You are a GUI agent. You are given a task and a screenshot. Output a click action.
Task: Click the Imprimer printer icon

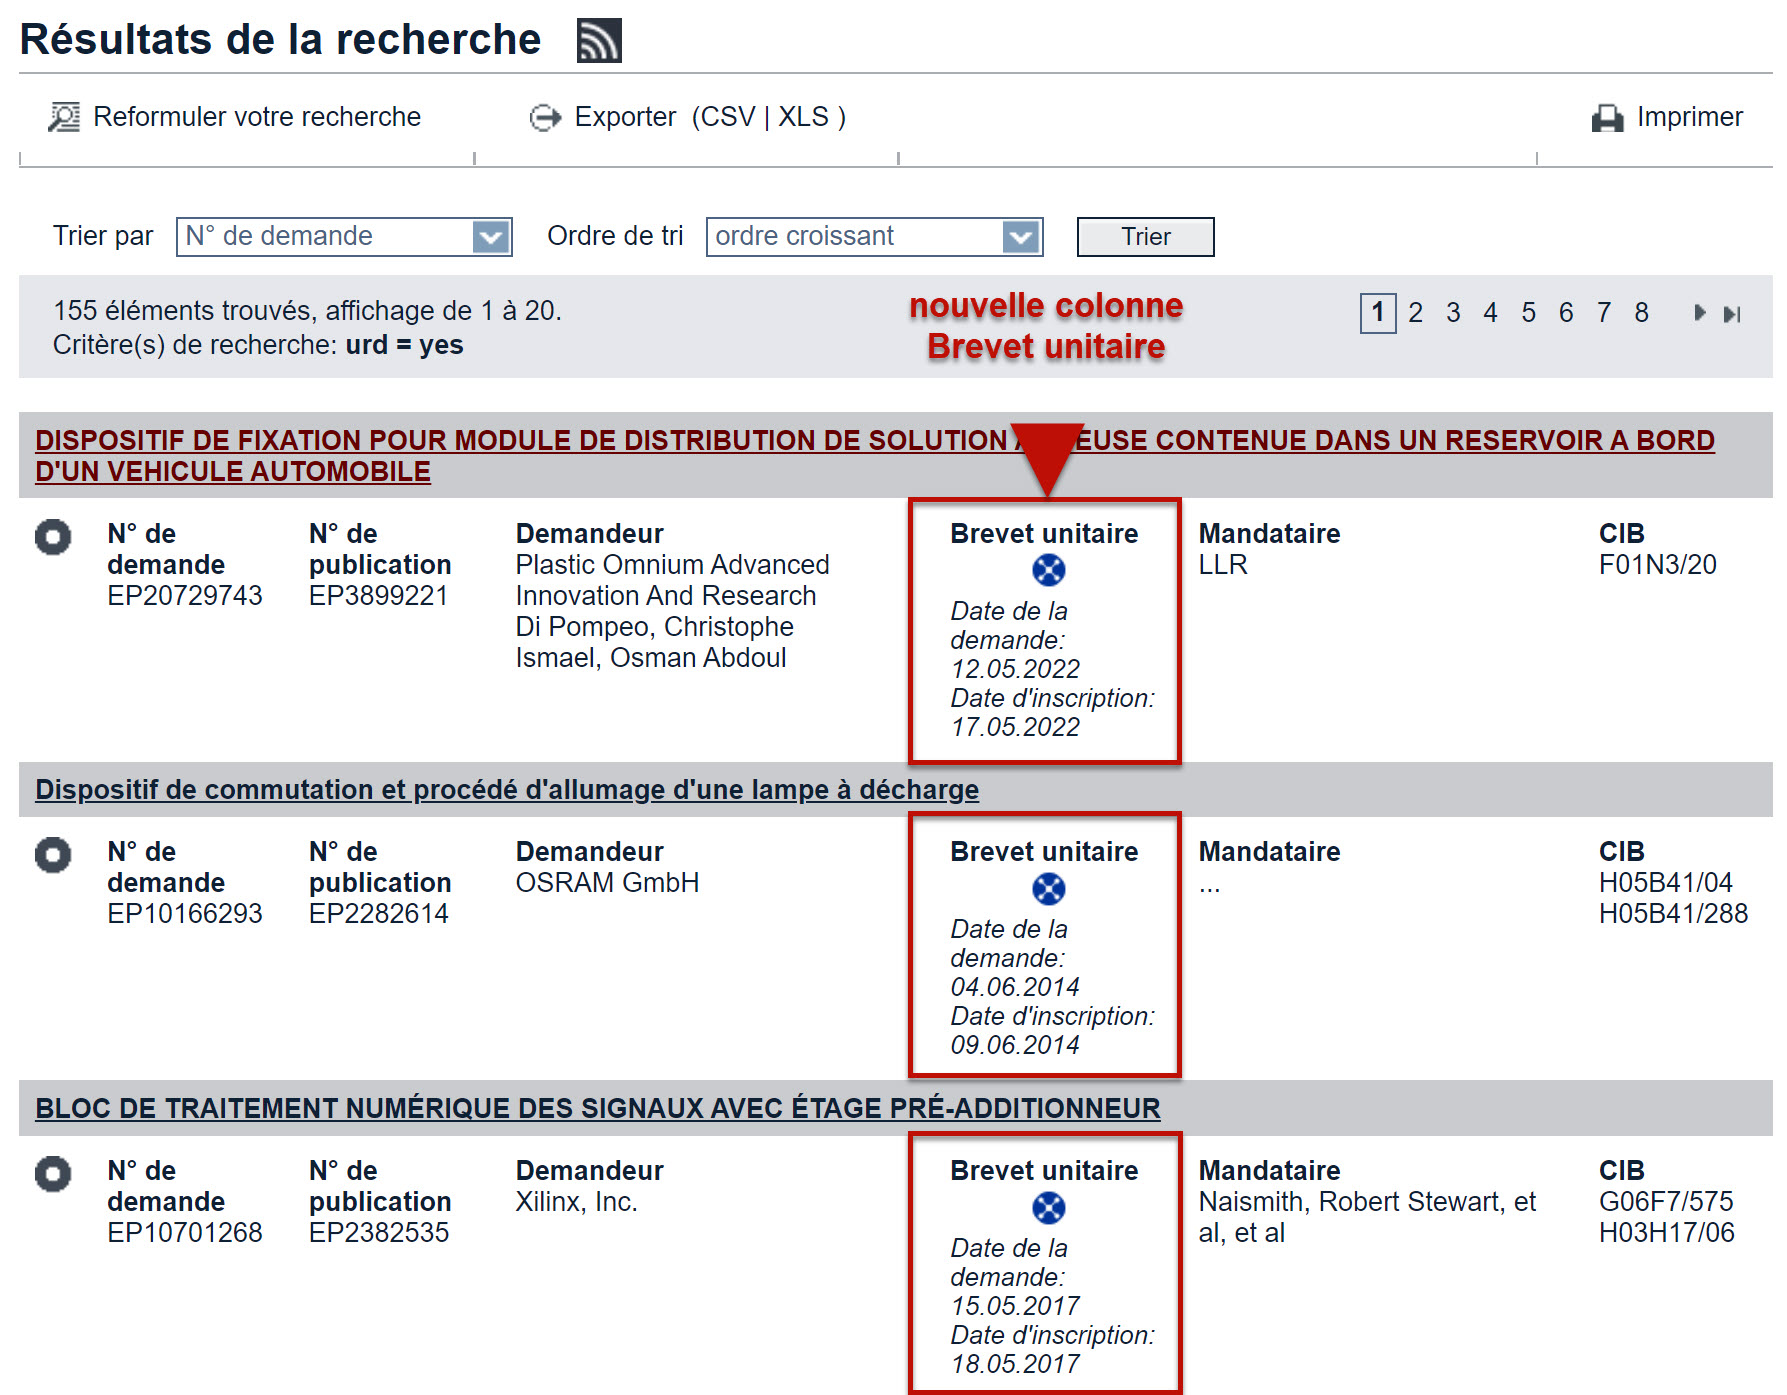tap(1607, 118)
